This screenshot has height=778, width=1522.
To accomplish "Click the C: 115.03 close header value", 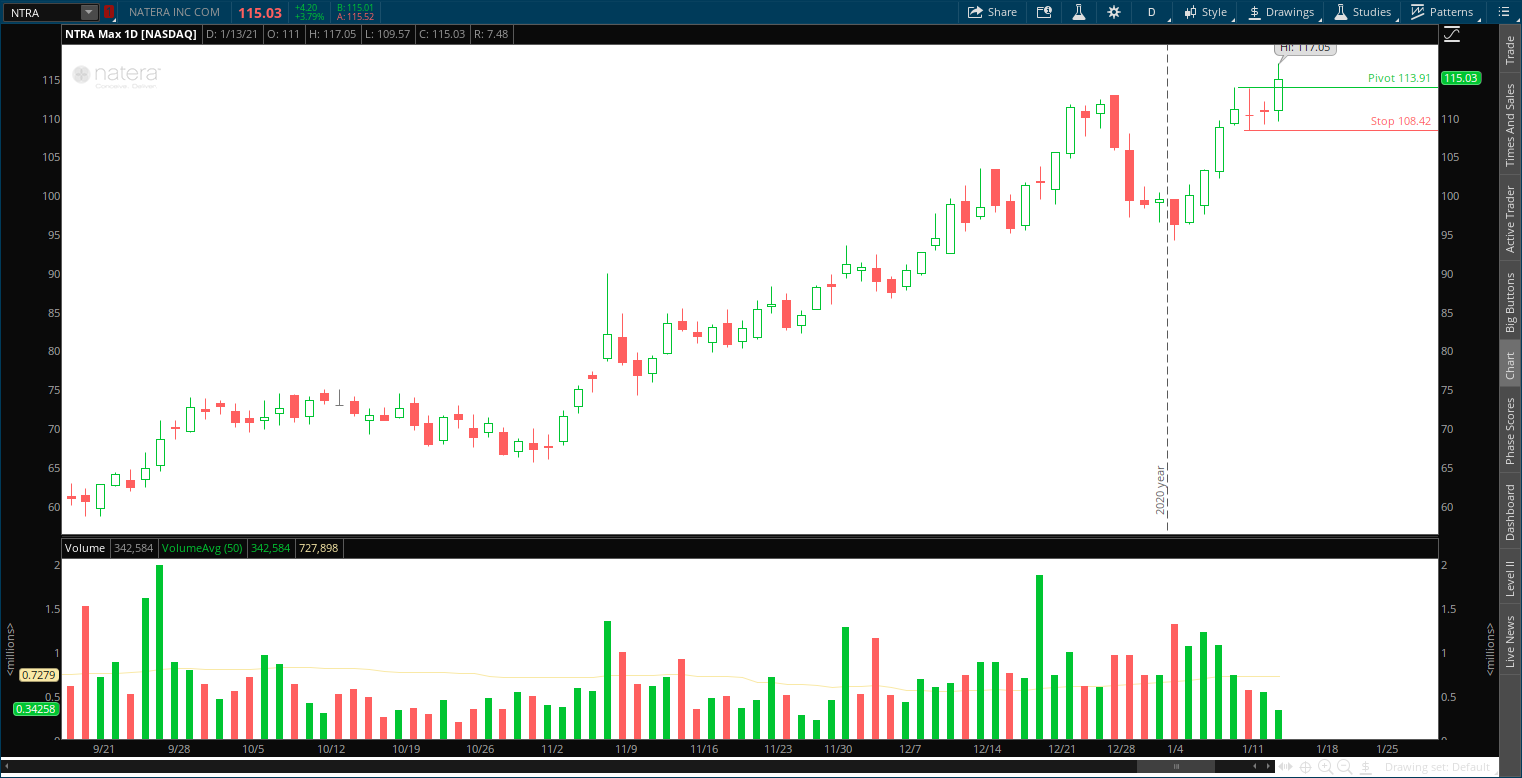I will tap(441, 34).
